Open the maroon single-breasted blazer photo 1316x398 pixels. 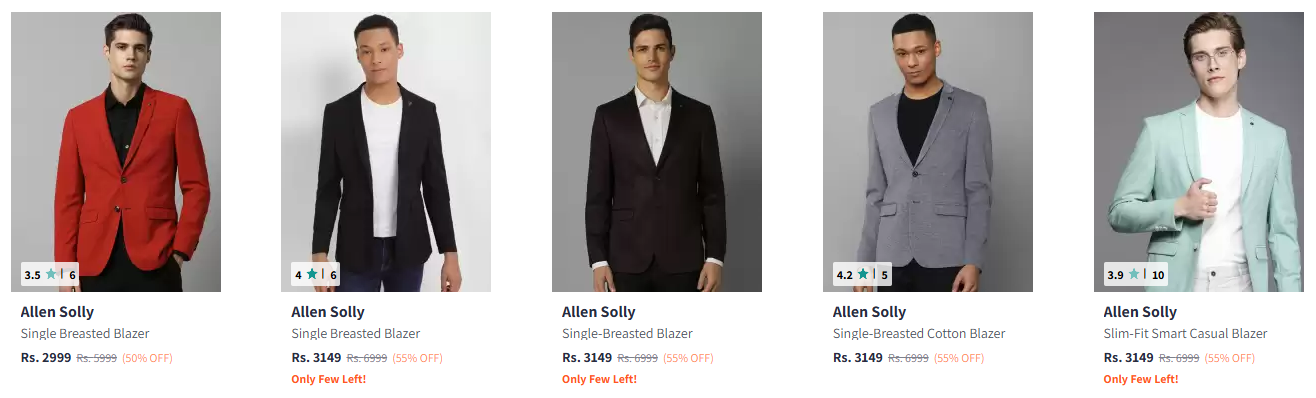click(x=657, y=152)
